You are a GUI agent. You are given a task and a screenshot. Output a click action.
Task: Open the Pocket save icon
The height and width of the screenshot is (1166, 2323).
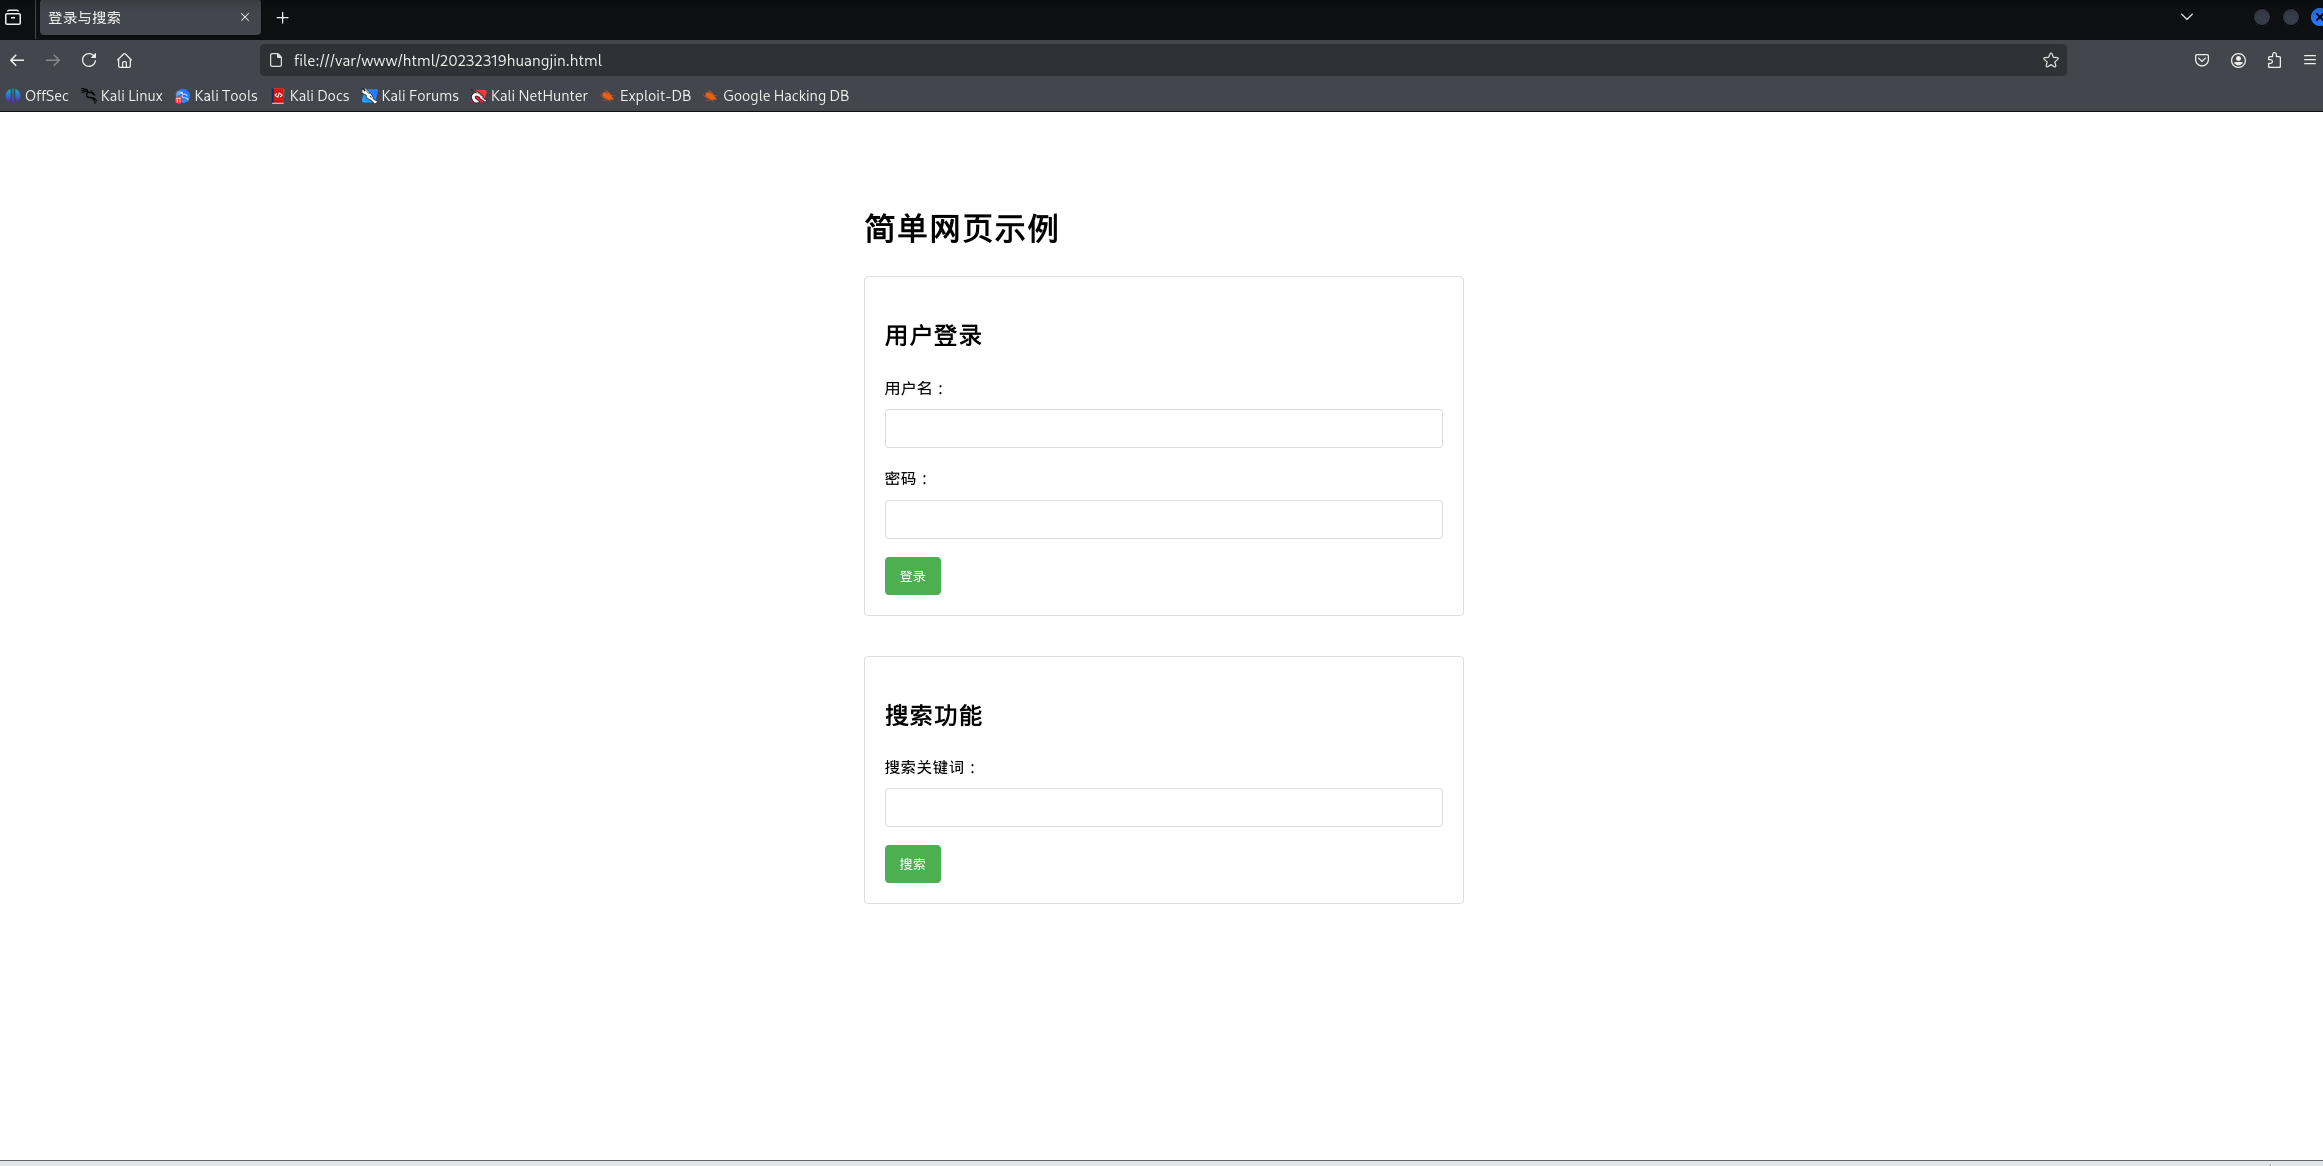pos(2201,60)
